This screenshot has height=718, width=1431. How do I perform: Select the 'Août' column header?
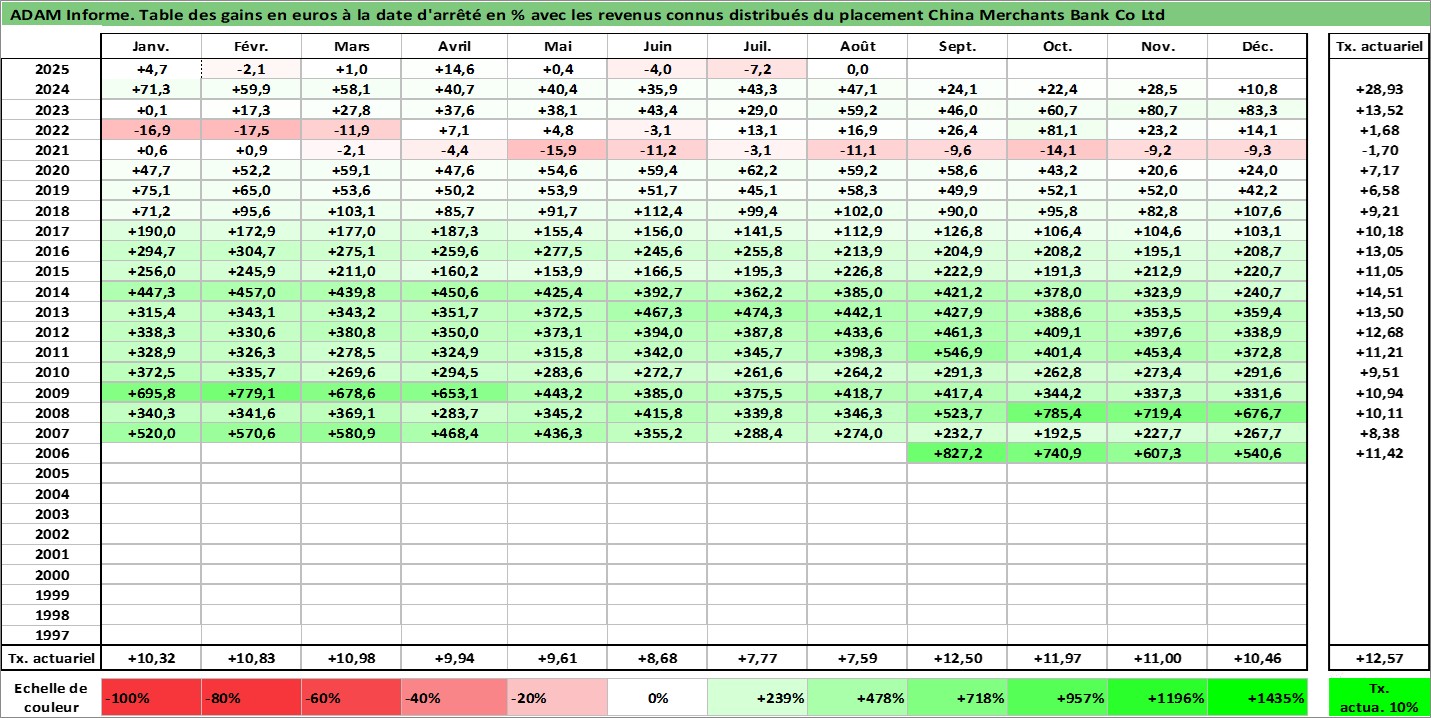click(x=858, y=47)
